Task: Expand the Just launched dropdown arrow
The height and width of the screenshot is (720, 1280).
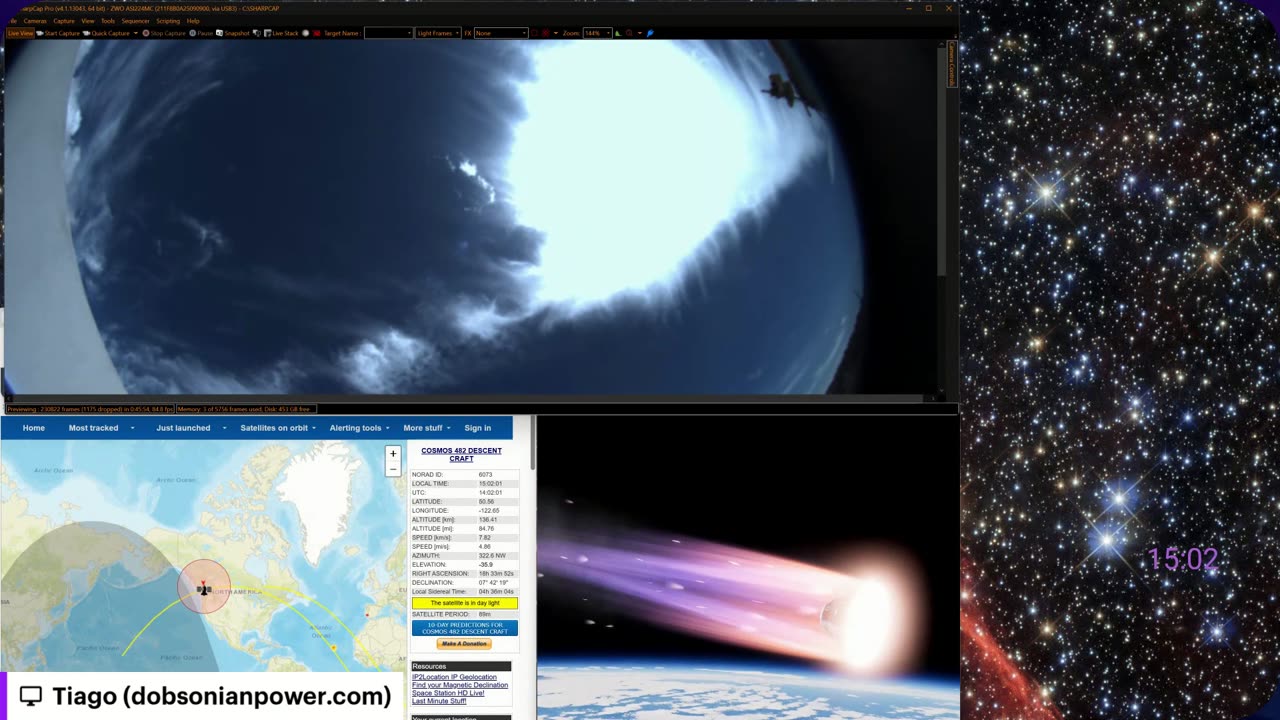Action: tap(224, 428)
